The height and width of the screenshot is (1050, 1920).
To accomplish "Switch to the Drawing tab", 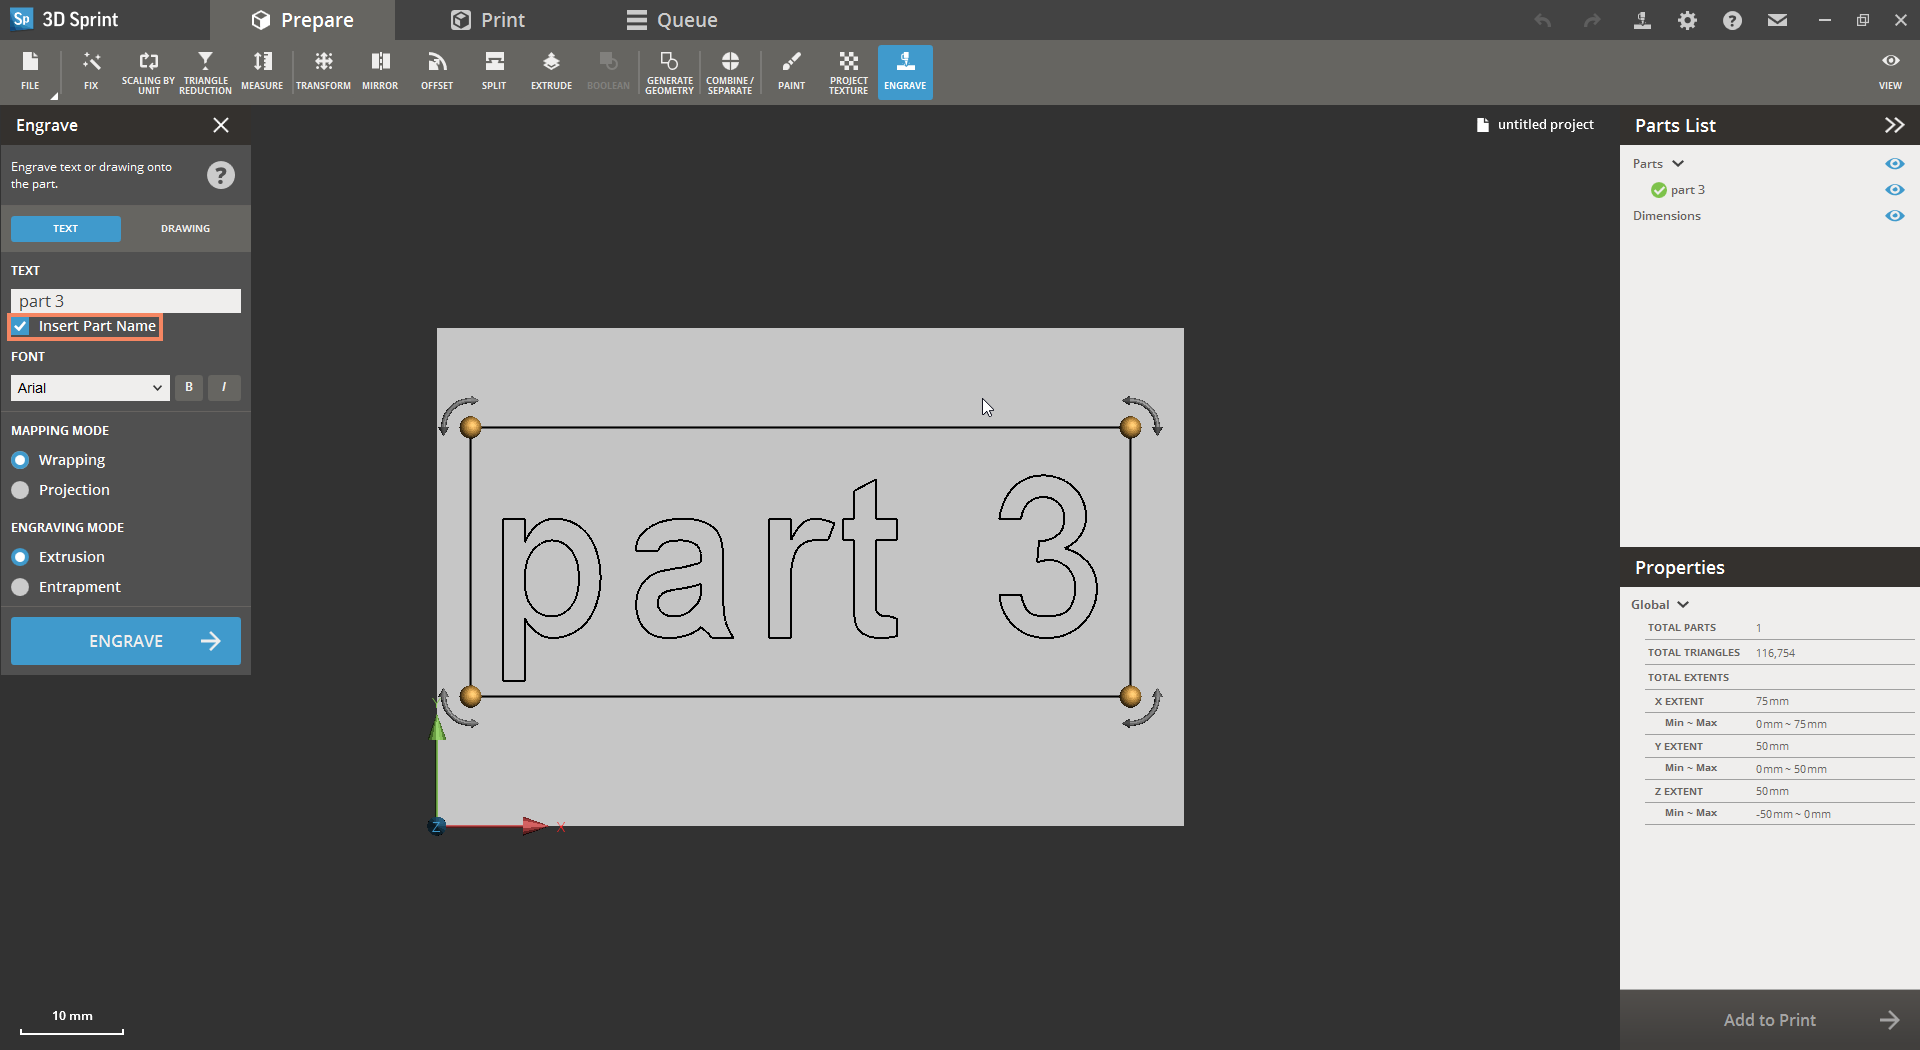I will point(186,229).
